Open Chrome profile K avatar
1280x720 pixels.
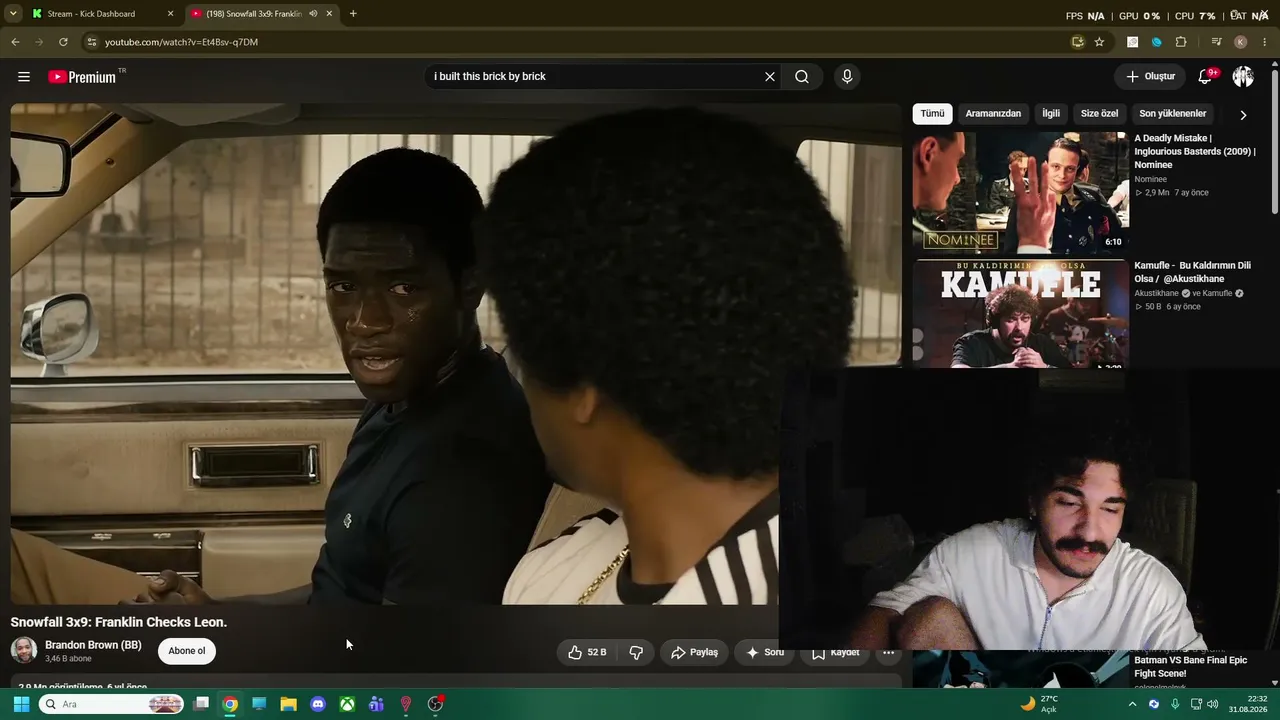click(x=1240, y=42)
